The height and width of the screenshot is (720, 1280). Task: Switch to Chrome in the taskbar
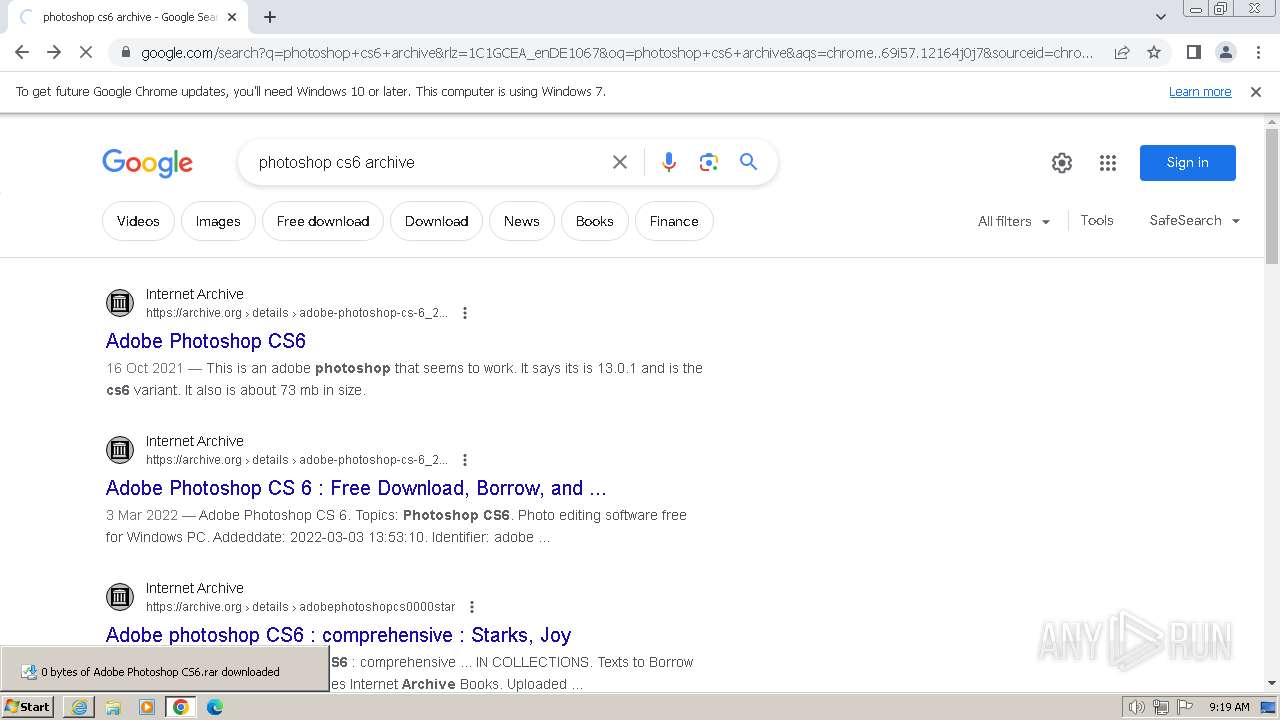click(x=181, y=707)
